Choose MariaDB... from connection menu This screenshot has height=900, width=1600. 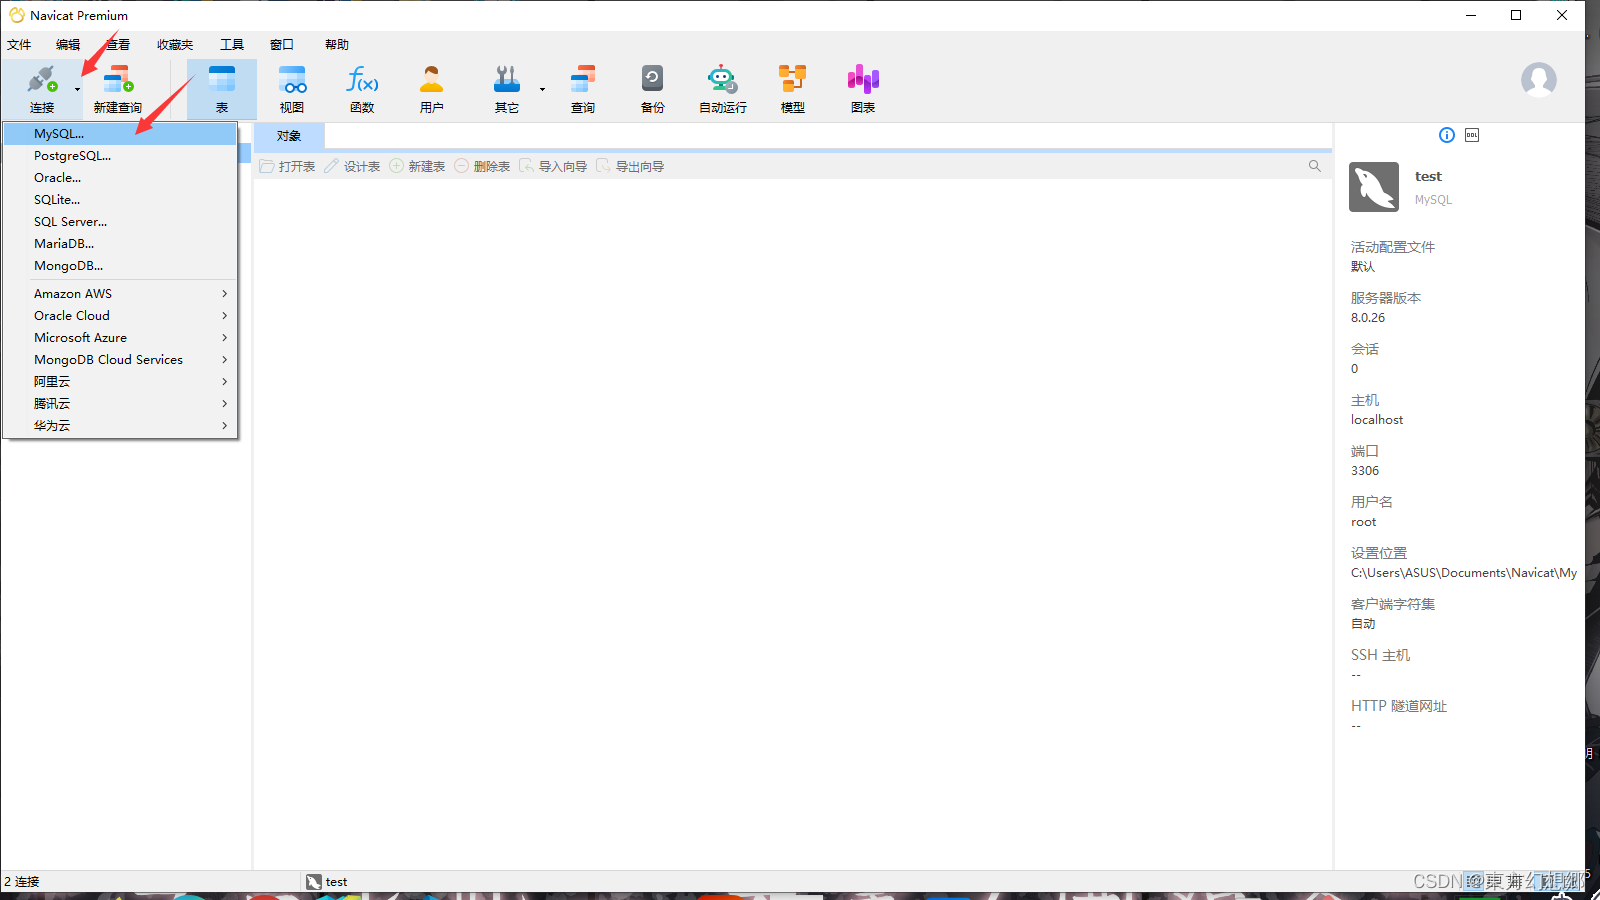pos(120,244)
